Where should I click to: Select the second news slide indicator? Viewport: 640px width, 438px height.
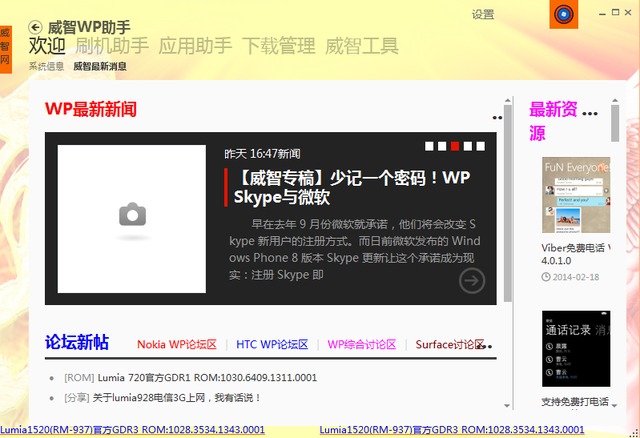(x=442, y=146)
